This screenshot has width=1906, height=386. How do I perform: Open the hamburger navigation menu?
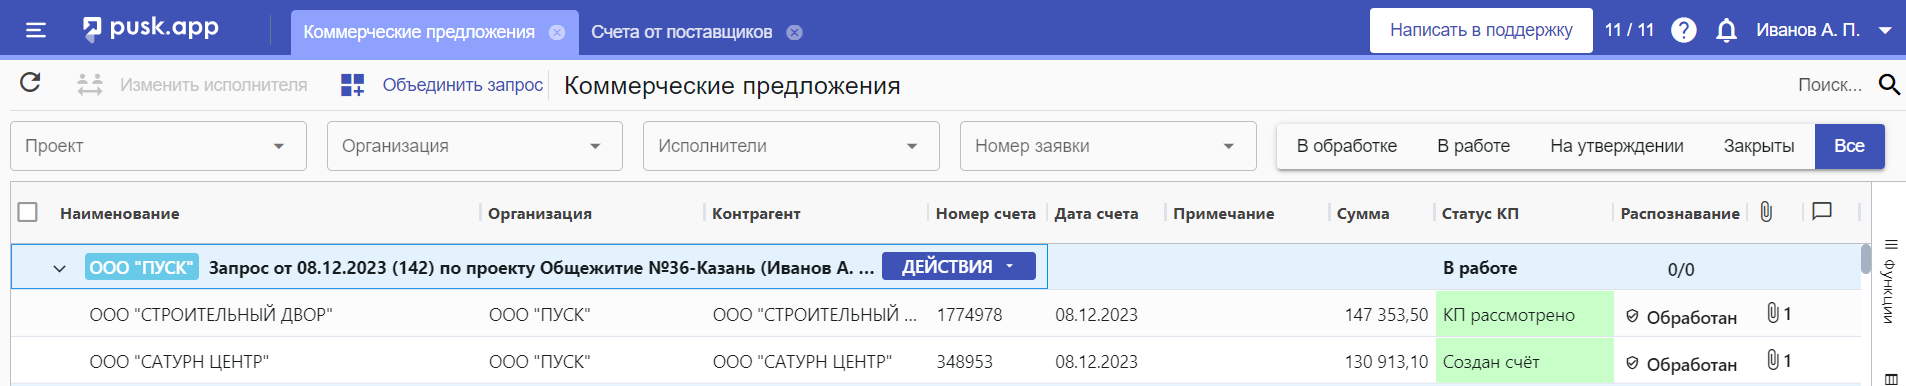coord(36,30)
